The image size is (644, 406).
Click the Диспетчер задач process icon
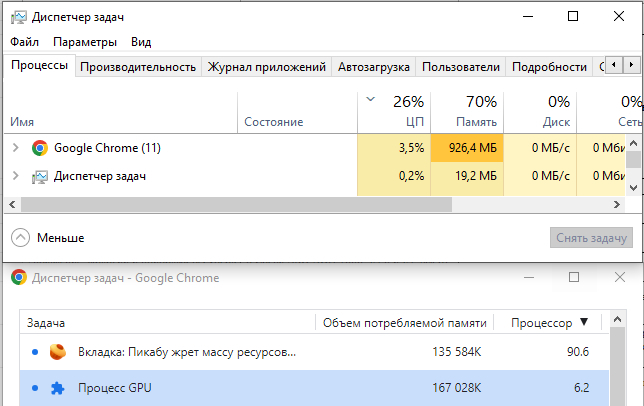[40, 176]
